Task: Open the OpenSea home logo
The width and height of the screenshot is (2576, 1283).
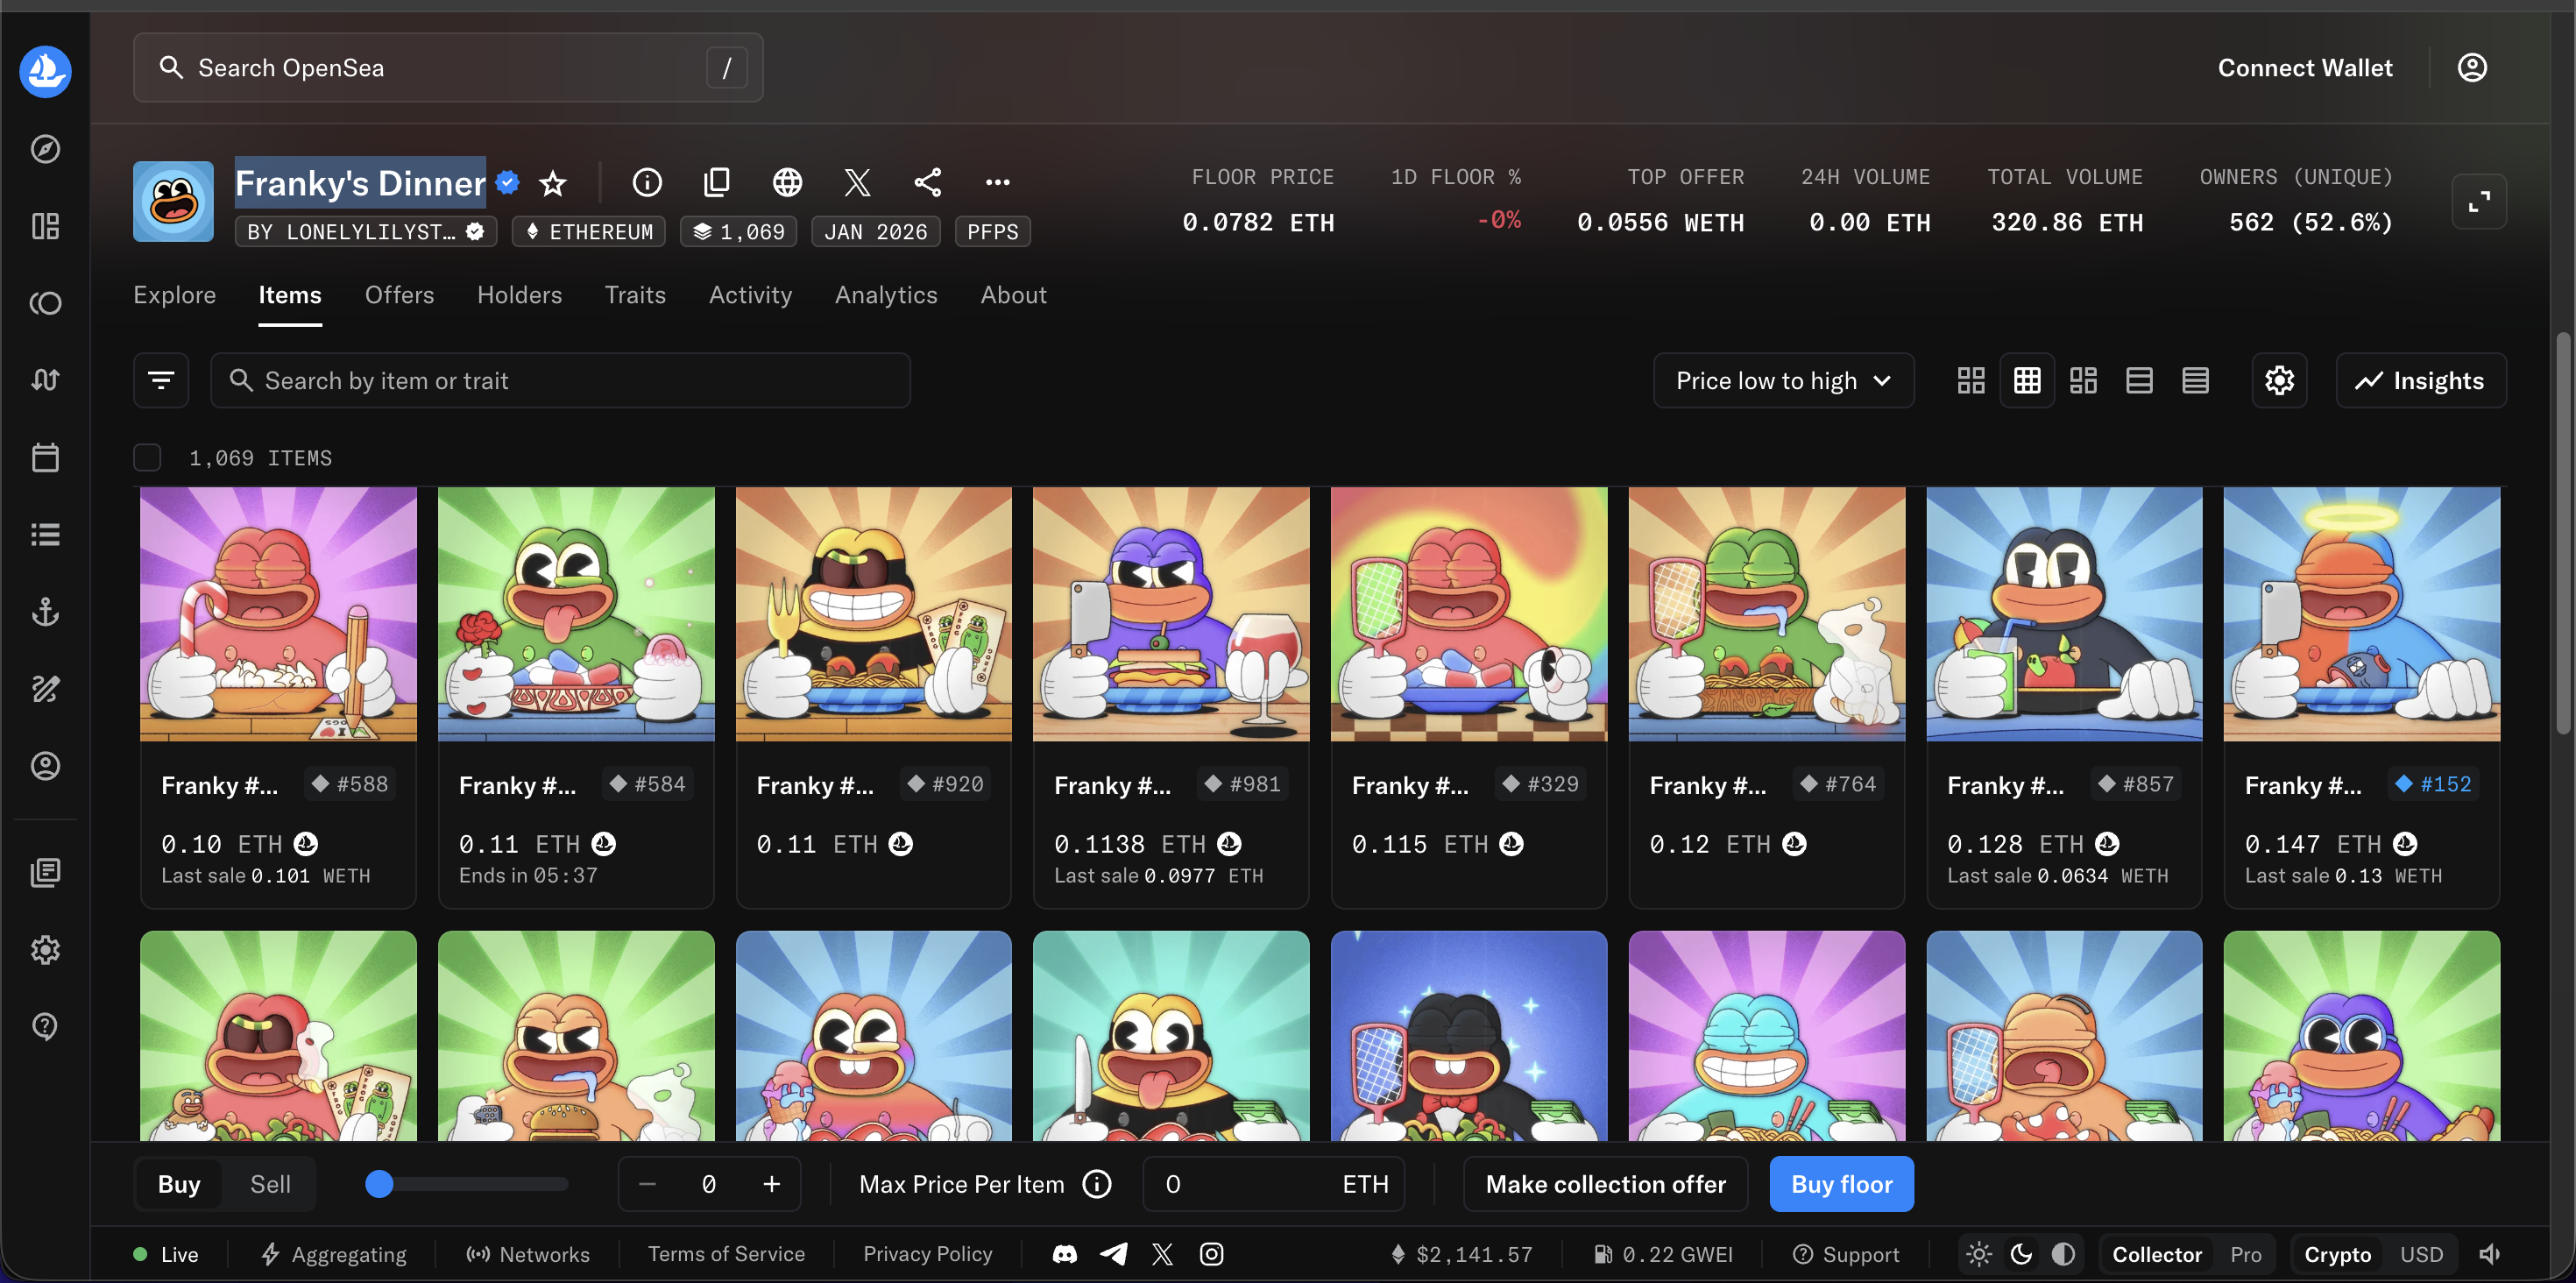Action: tap(45, 71)
